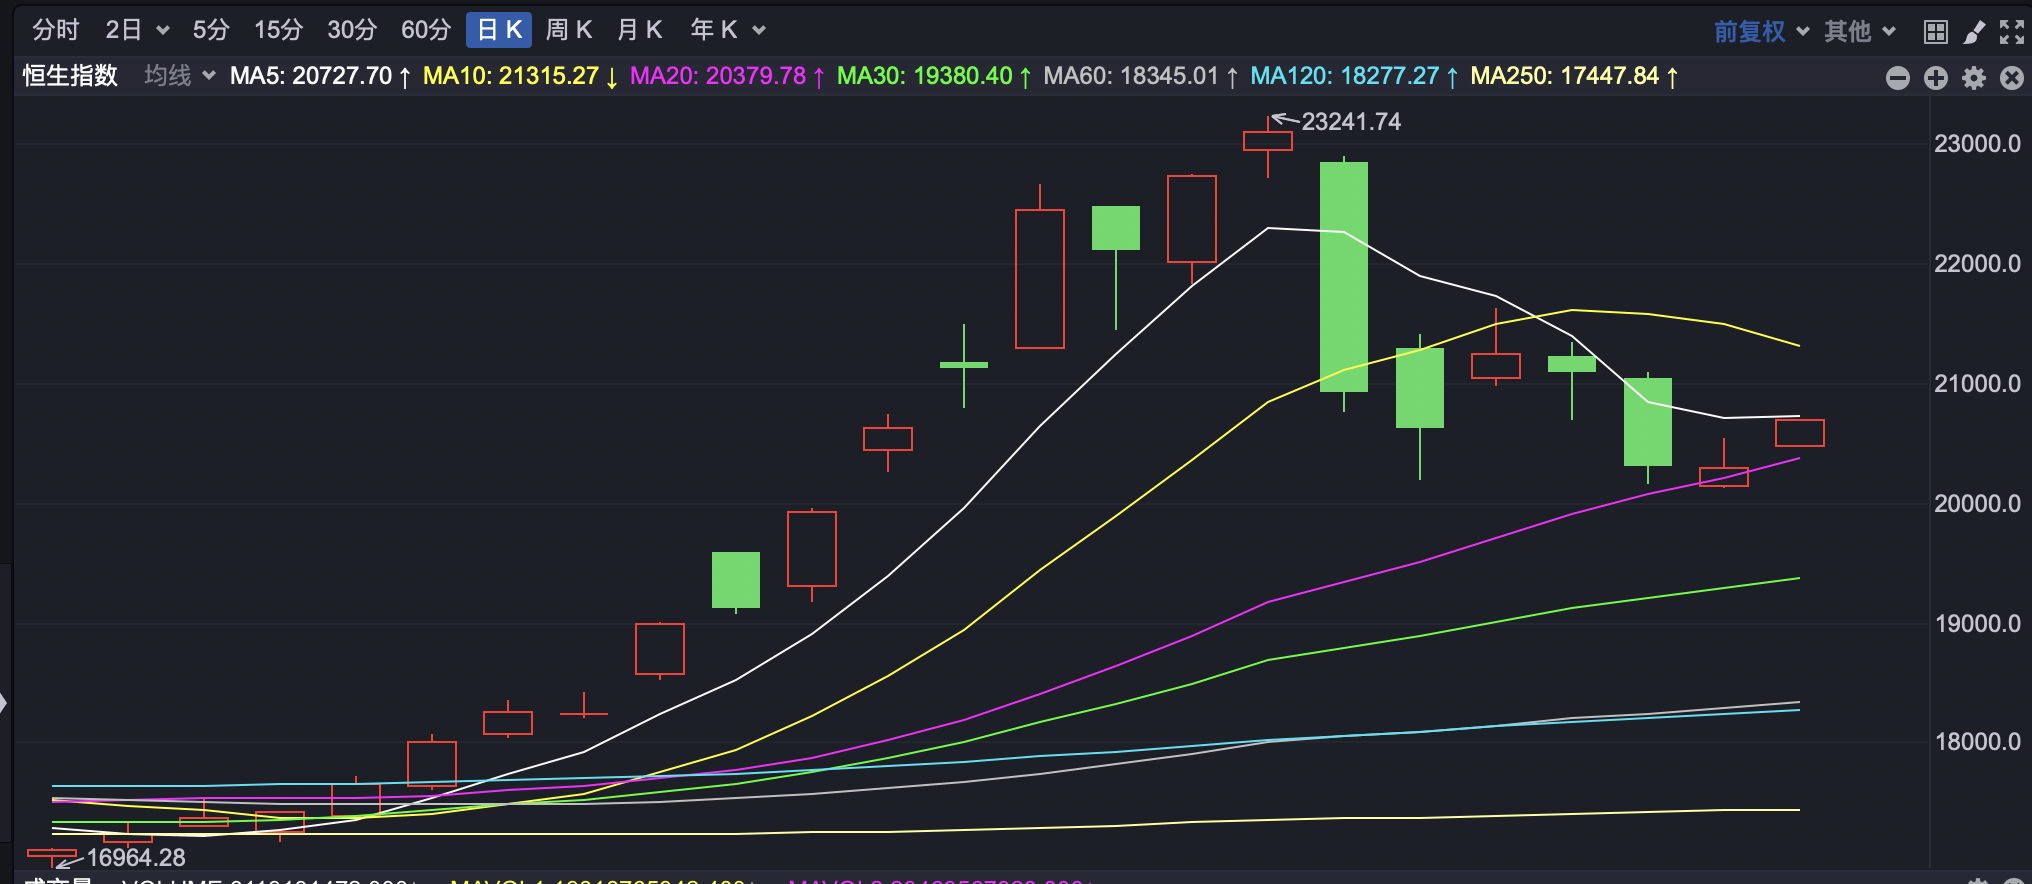The width and height of the screenshot is (2032, 884).
Task: Click the grid layout icon
Action: 1936,32
